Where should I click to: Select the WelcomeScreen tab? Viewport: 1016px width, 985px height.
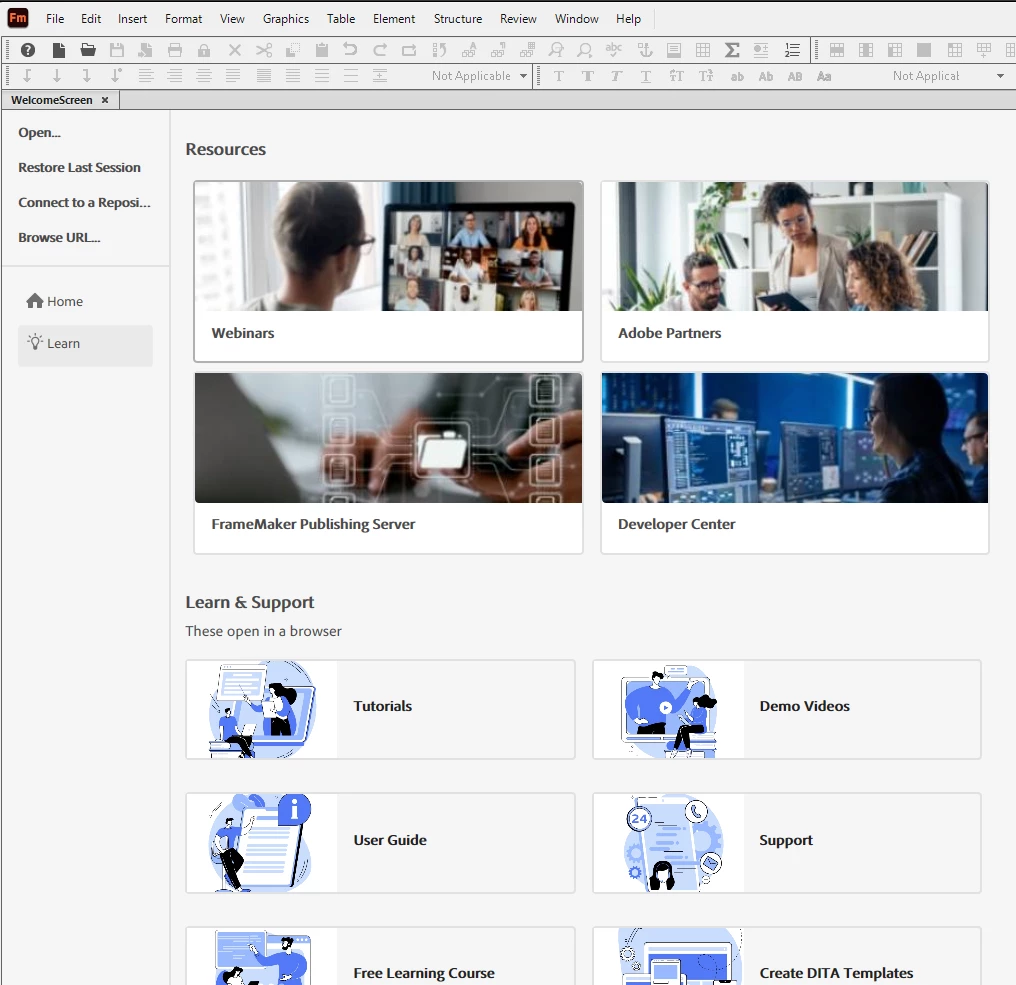coord(52,100)
